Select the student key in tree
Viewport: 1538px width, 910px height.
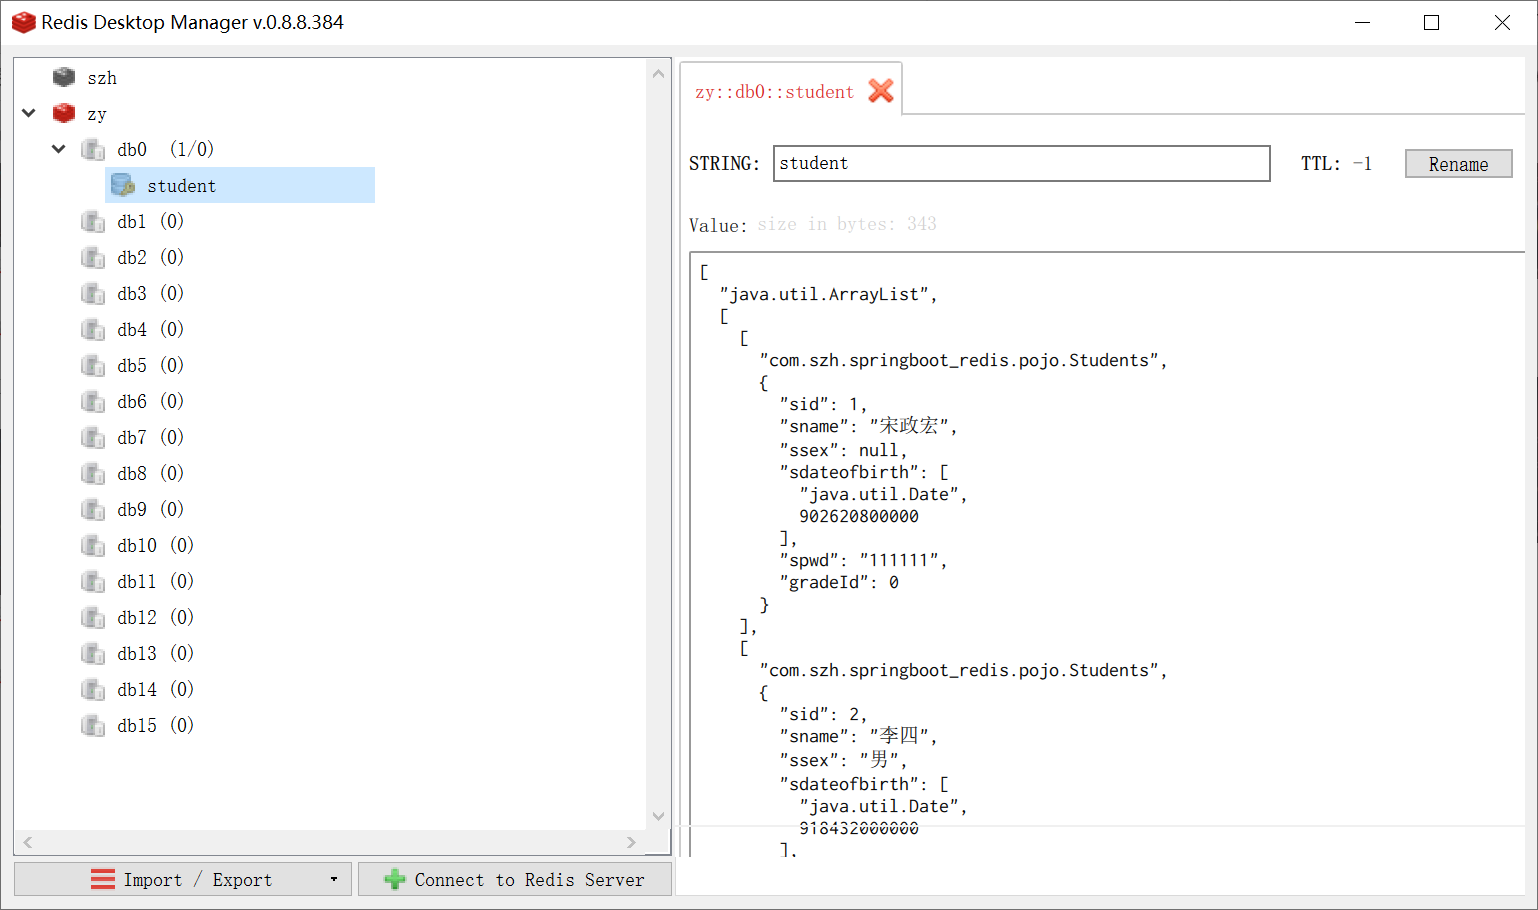click(x=240, y=185)
